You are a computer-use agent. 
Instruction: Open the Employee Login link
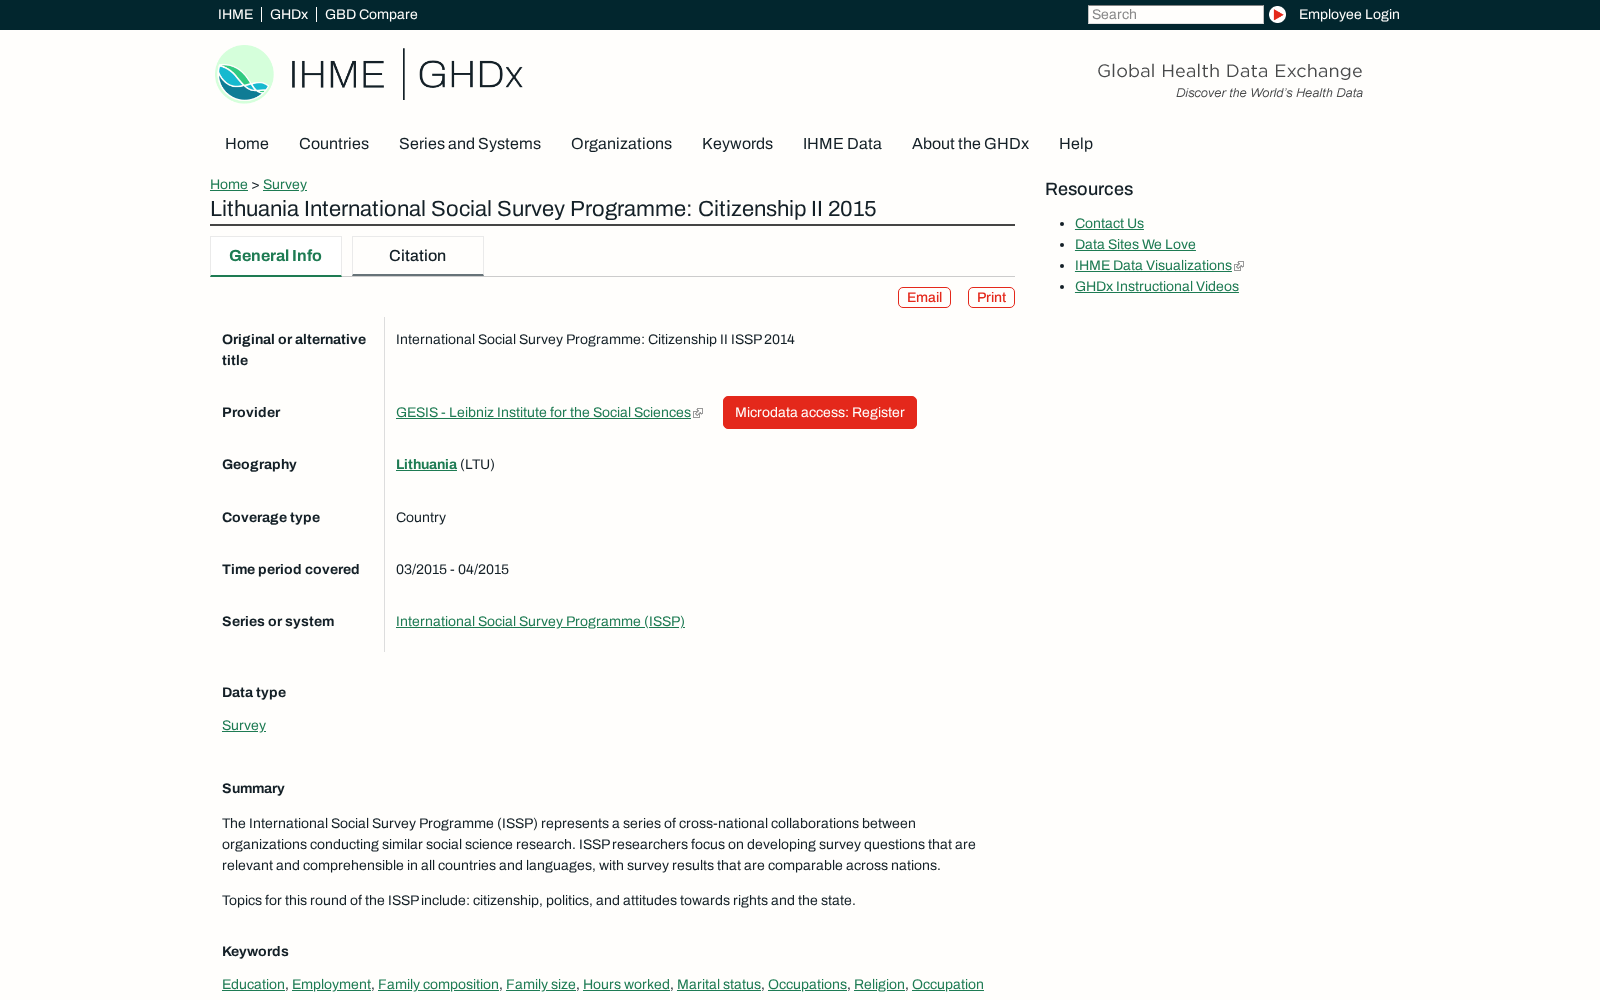pyautogui.click(x=1349, y=14)
